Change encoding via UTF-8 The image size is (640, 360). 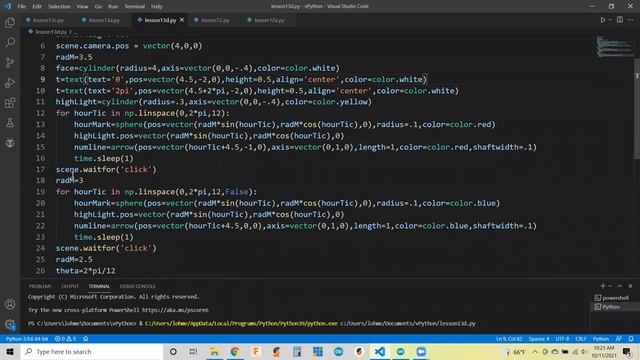pos(562,339)
